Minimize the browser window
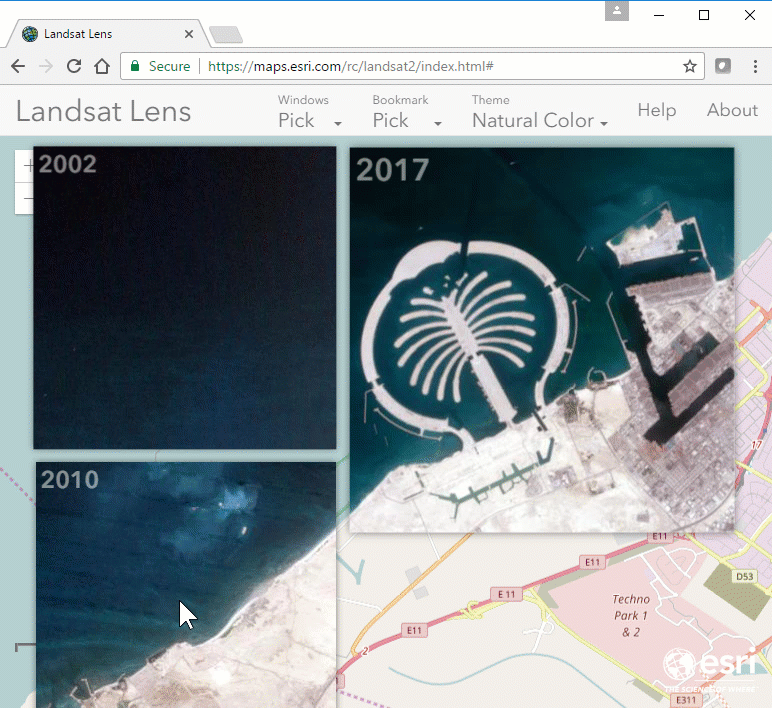This screenshot has width=772, height=708. click(659, 15)
